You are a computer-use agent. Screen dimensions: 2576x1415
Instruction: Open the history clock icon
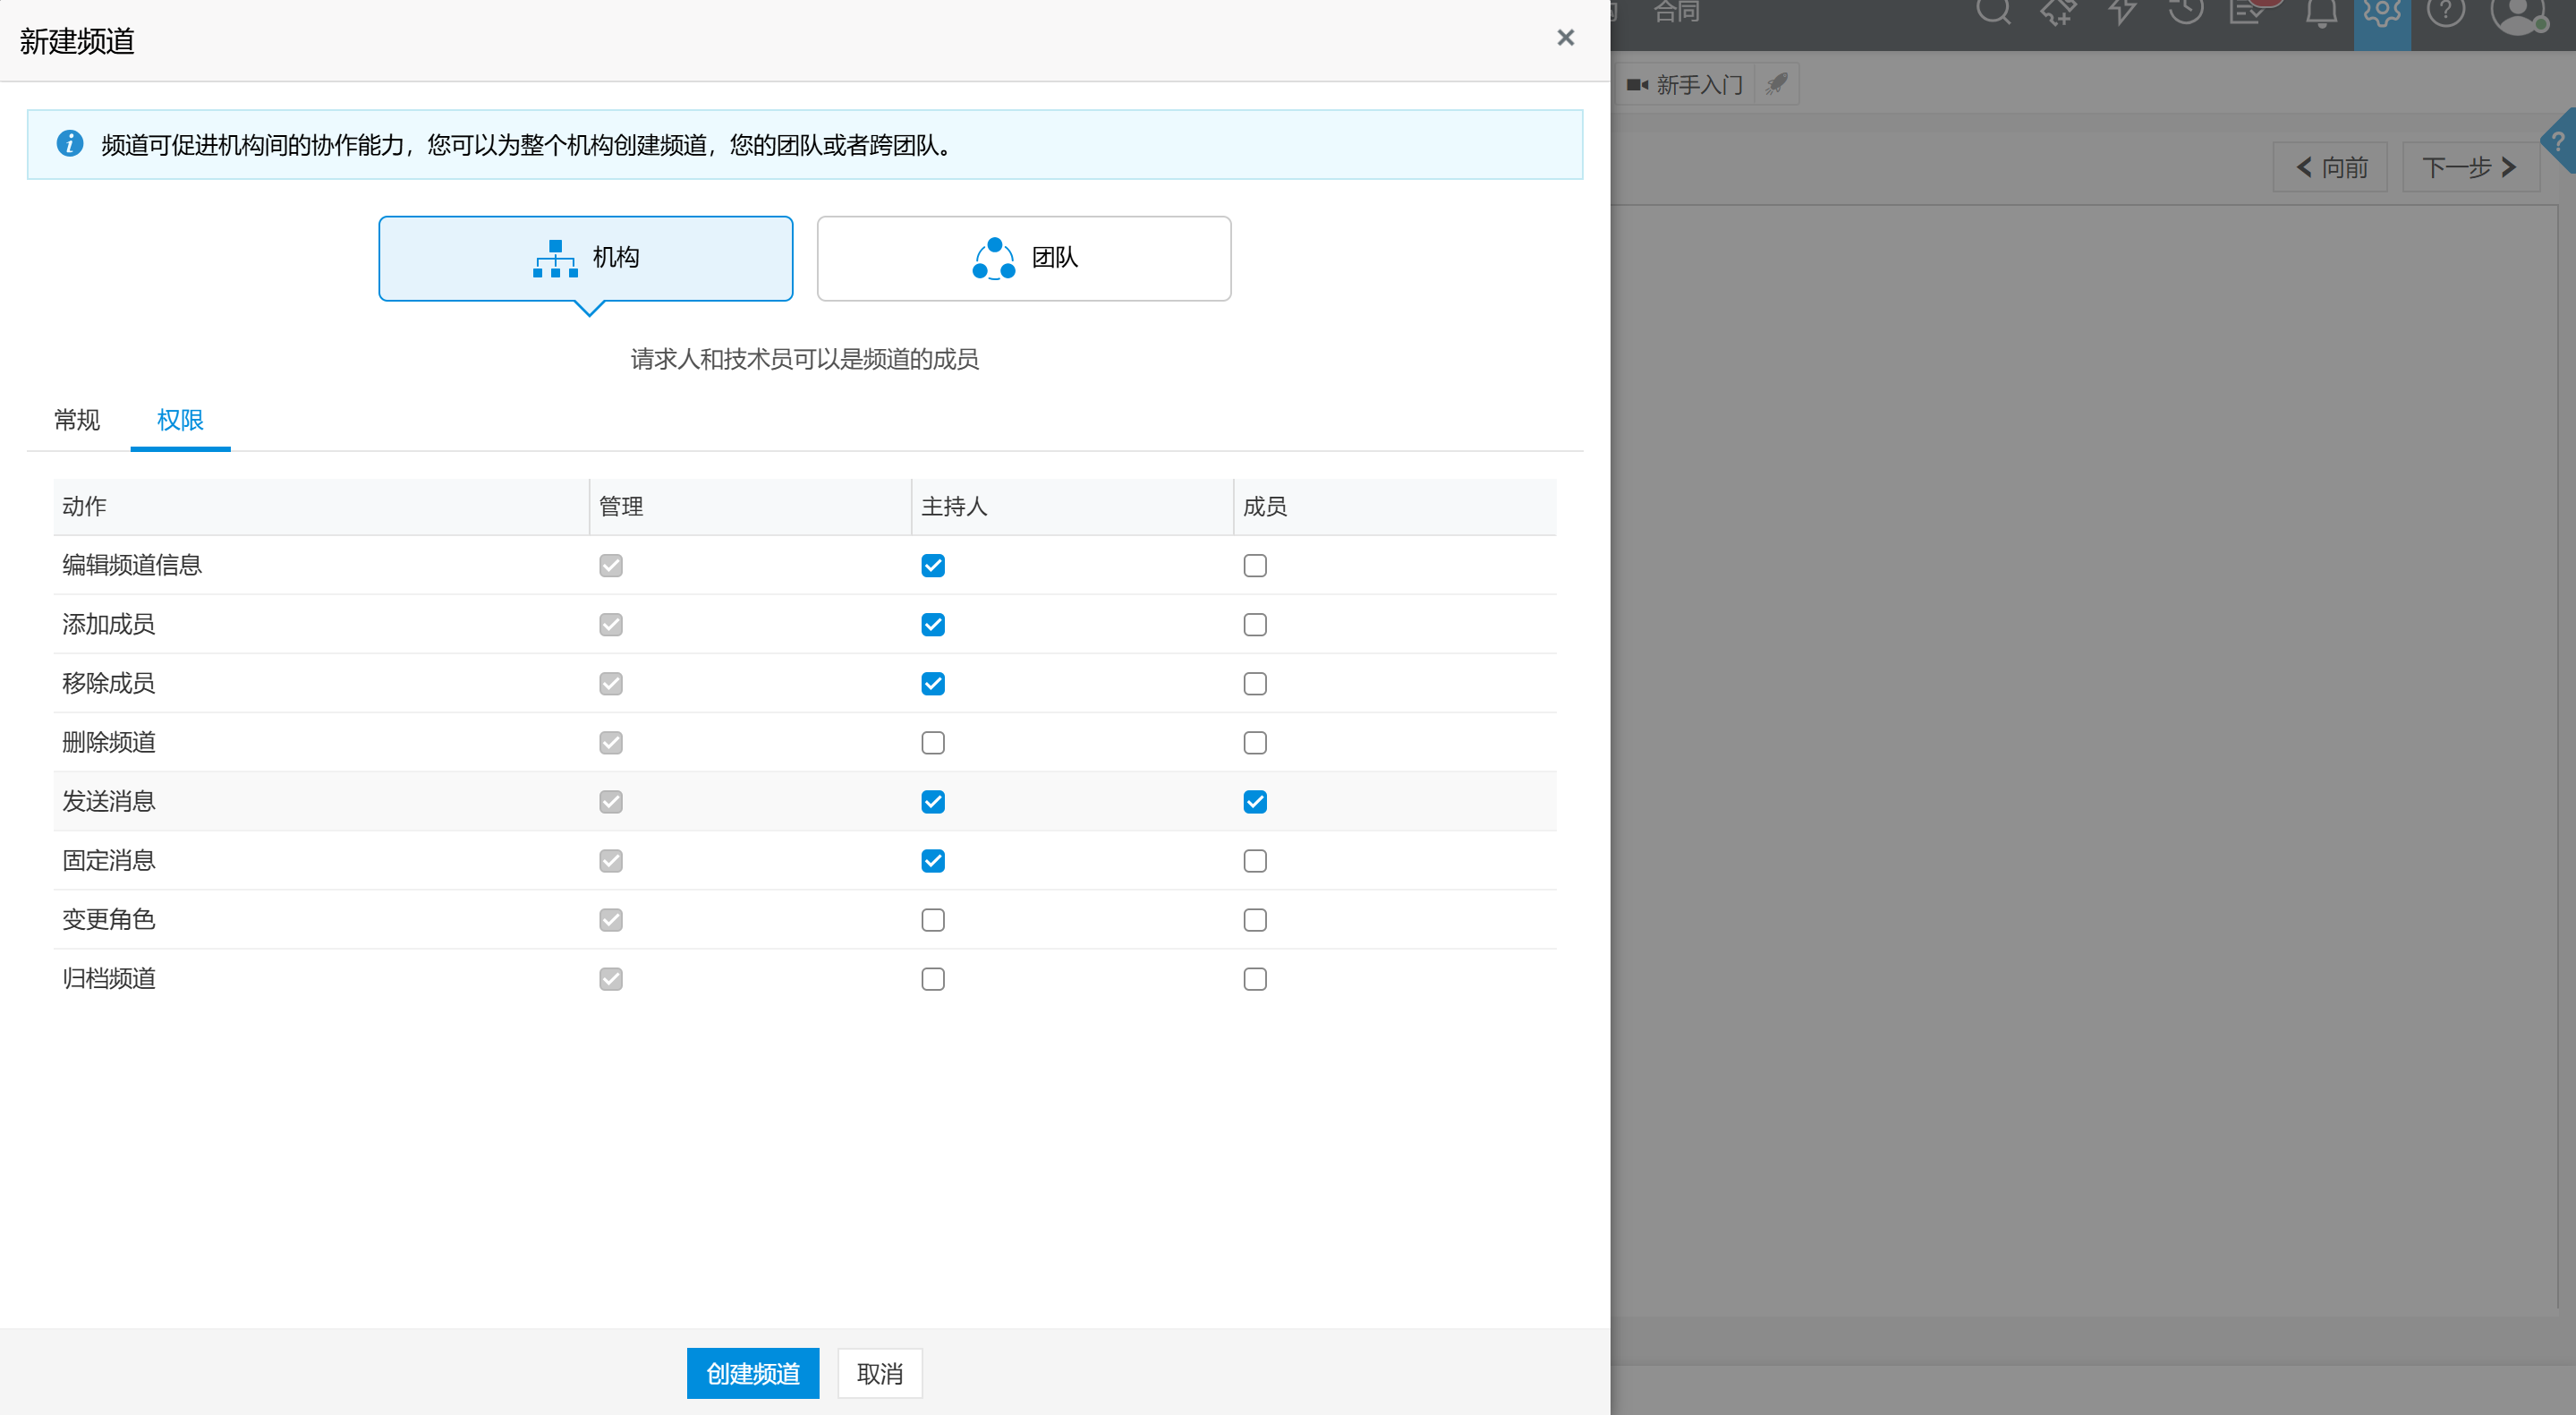point(2185,12)
